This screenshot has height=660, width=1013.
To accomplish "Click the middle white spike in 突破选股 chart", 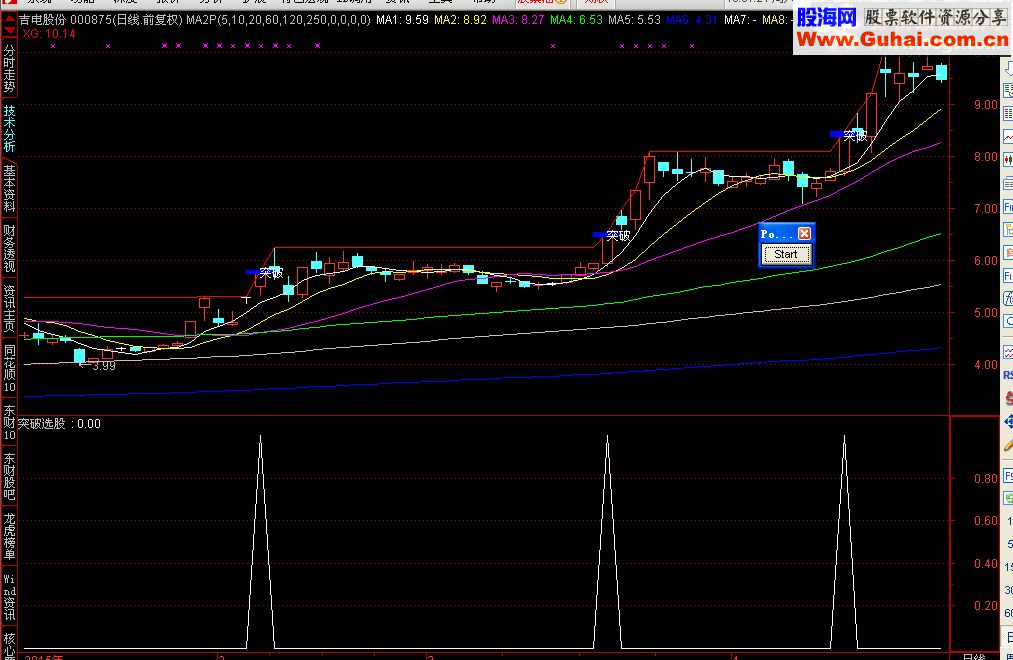I will pyautogui.click(x=607, y=541).
